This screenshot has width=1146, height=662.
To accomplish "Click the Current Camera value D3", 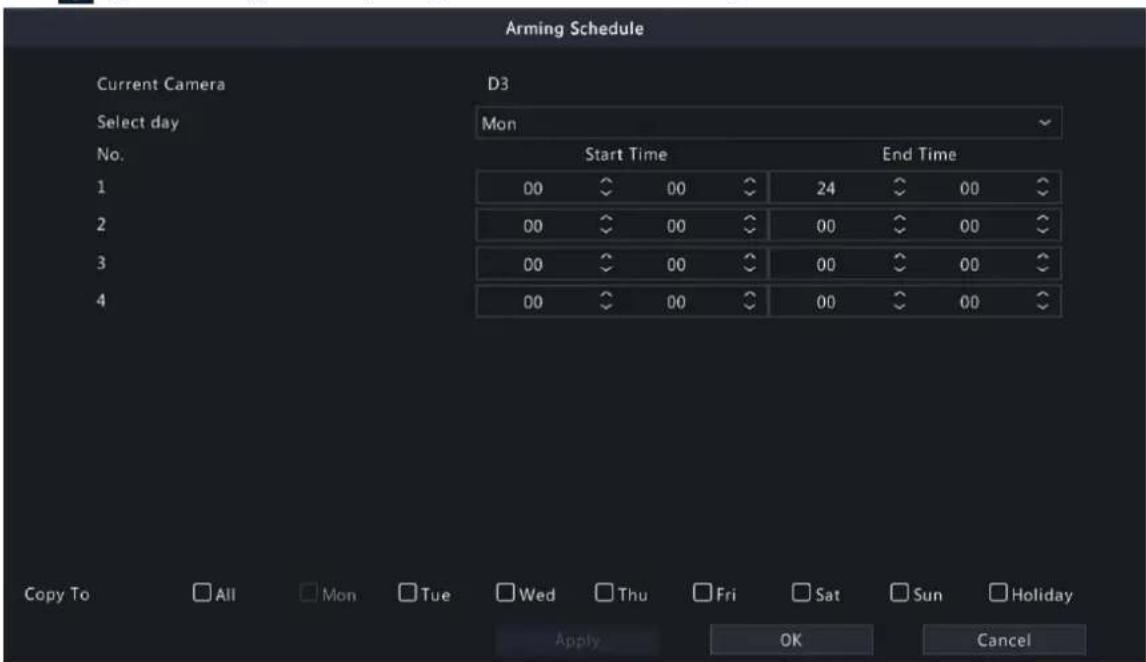I will click(x=498, y=84).
